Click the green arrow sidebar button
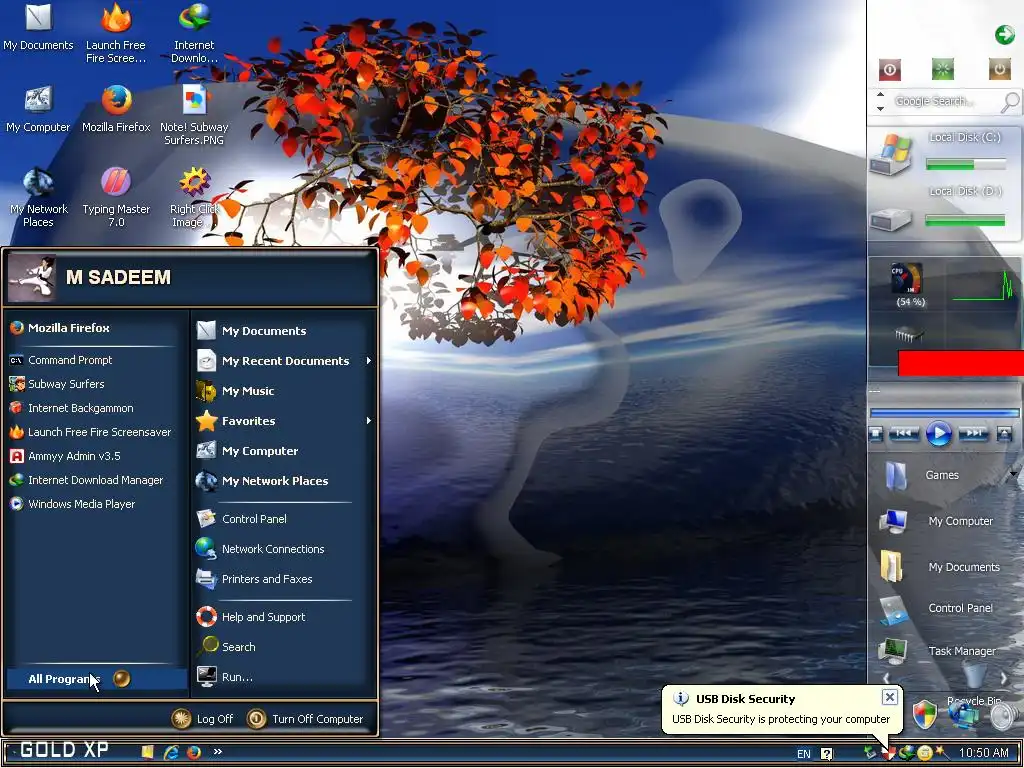Viewport: 1024px width, 768px height. point(1004,35)
